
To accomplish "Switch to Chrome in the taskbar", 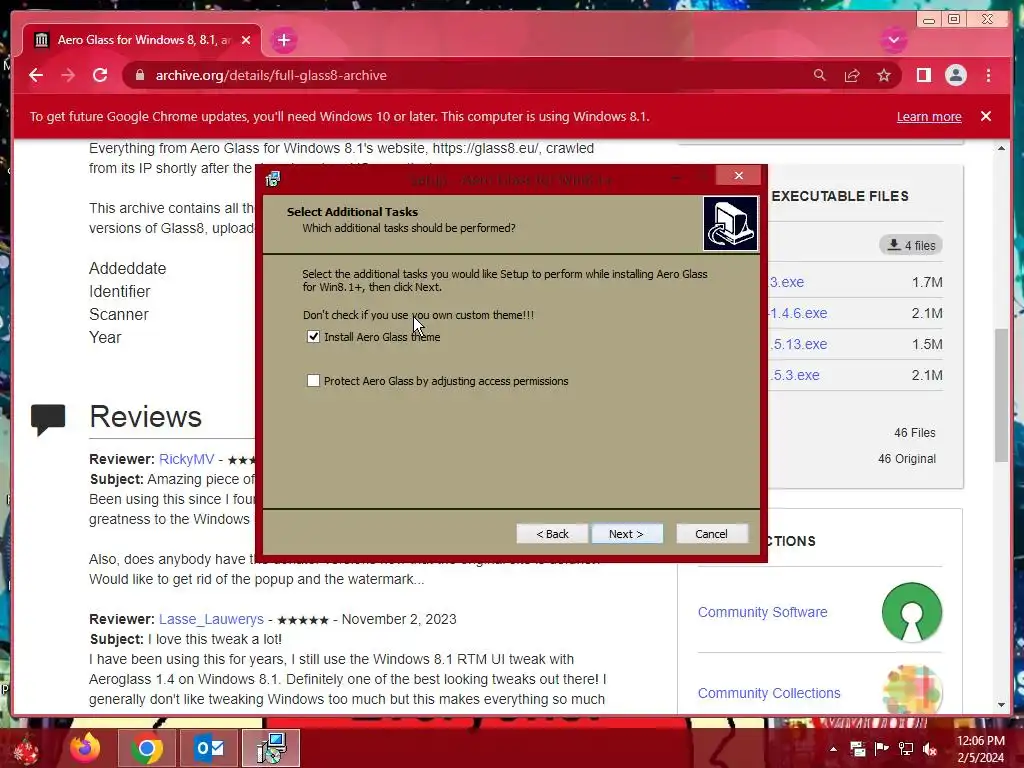I will coord(147,748).
